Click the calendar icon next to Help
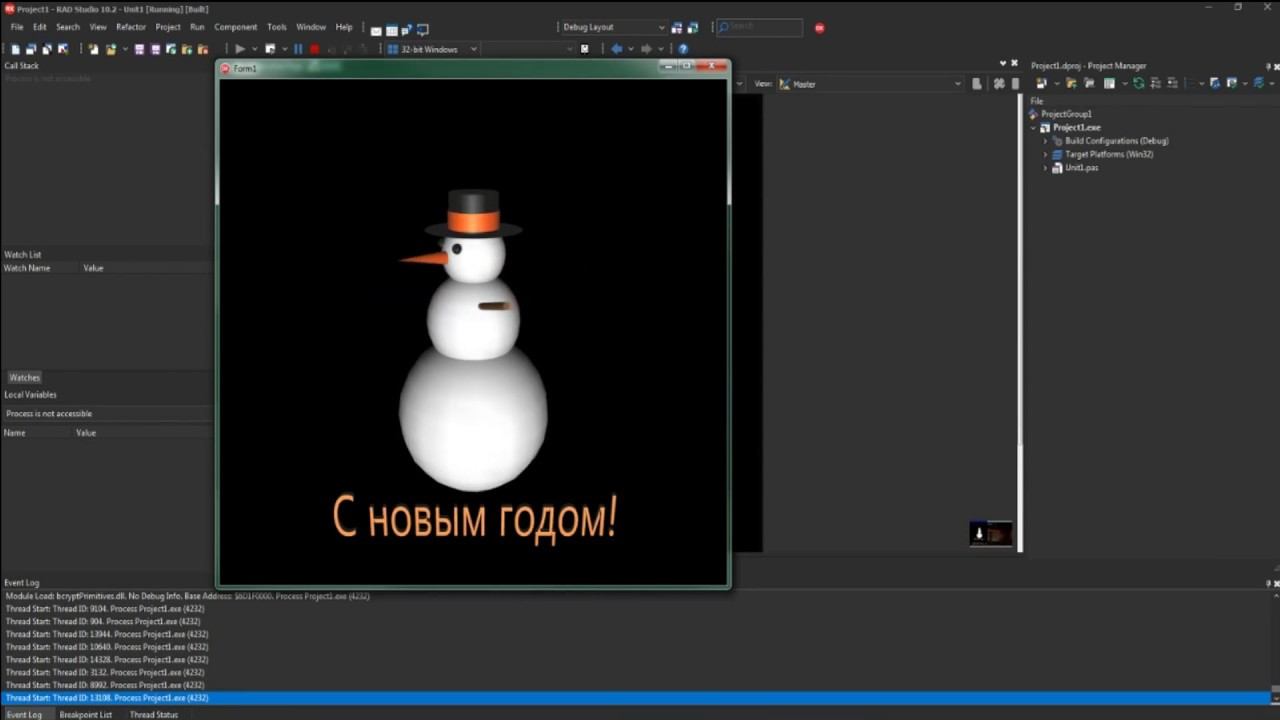The image size is (1280, 720). [x=392, y=31]
